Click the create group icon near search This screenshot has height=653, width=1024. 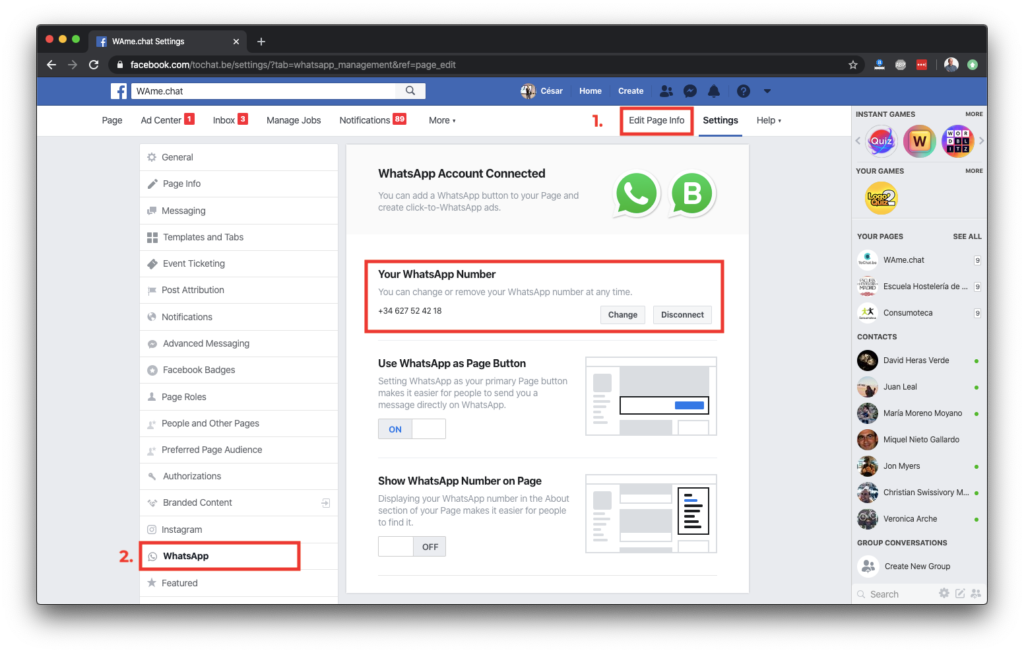click(x=976, y=594)
